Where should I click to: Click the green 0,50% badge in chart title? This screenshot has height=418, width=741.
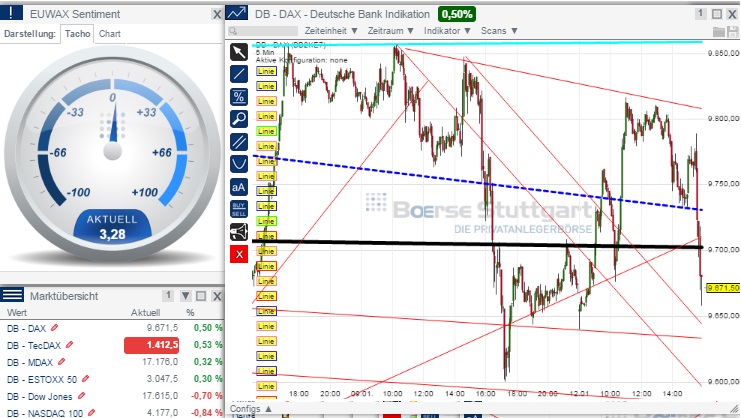tap(457, 14)
